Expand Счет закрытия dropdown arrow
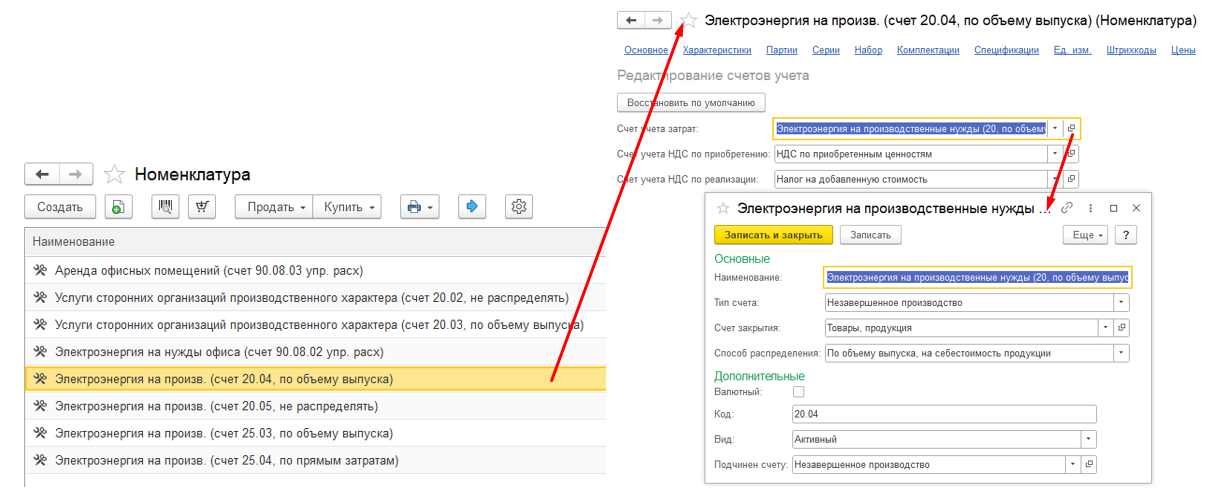 1105,327
